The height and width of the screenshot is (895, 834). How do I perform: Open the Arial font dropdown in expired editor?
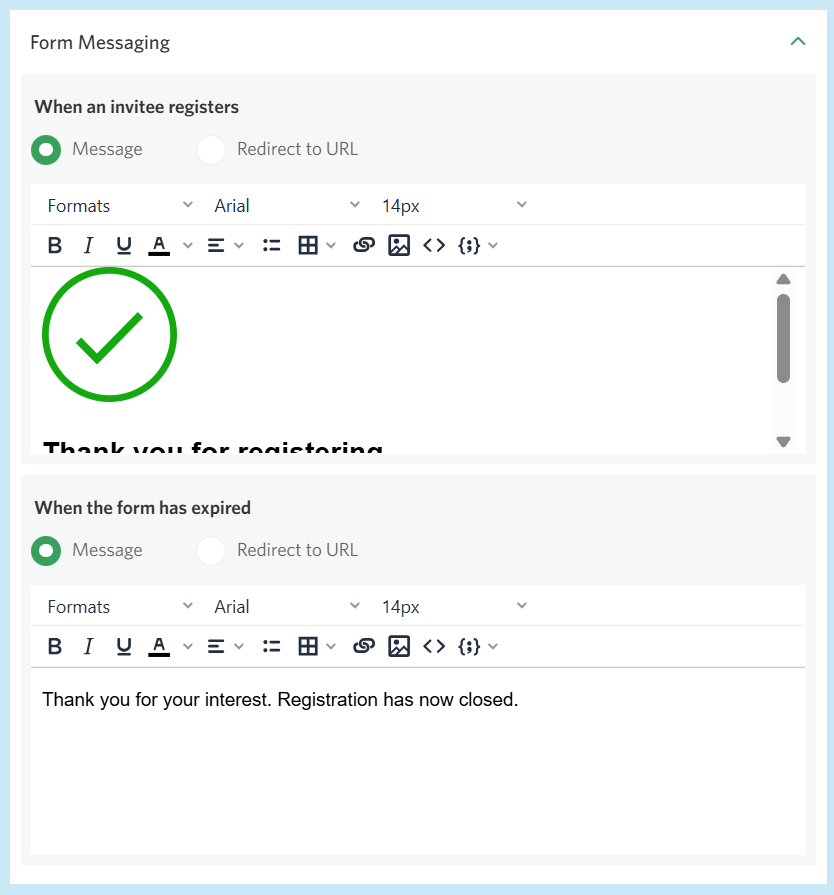[x=287, y=607]
